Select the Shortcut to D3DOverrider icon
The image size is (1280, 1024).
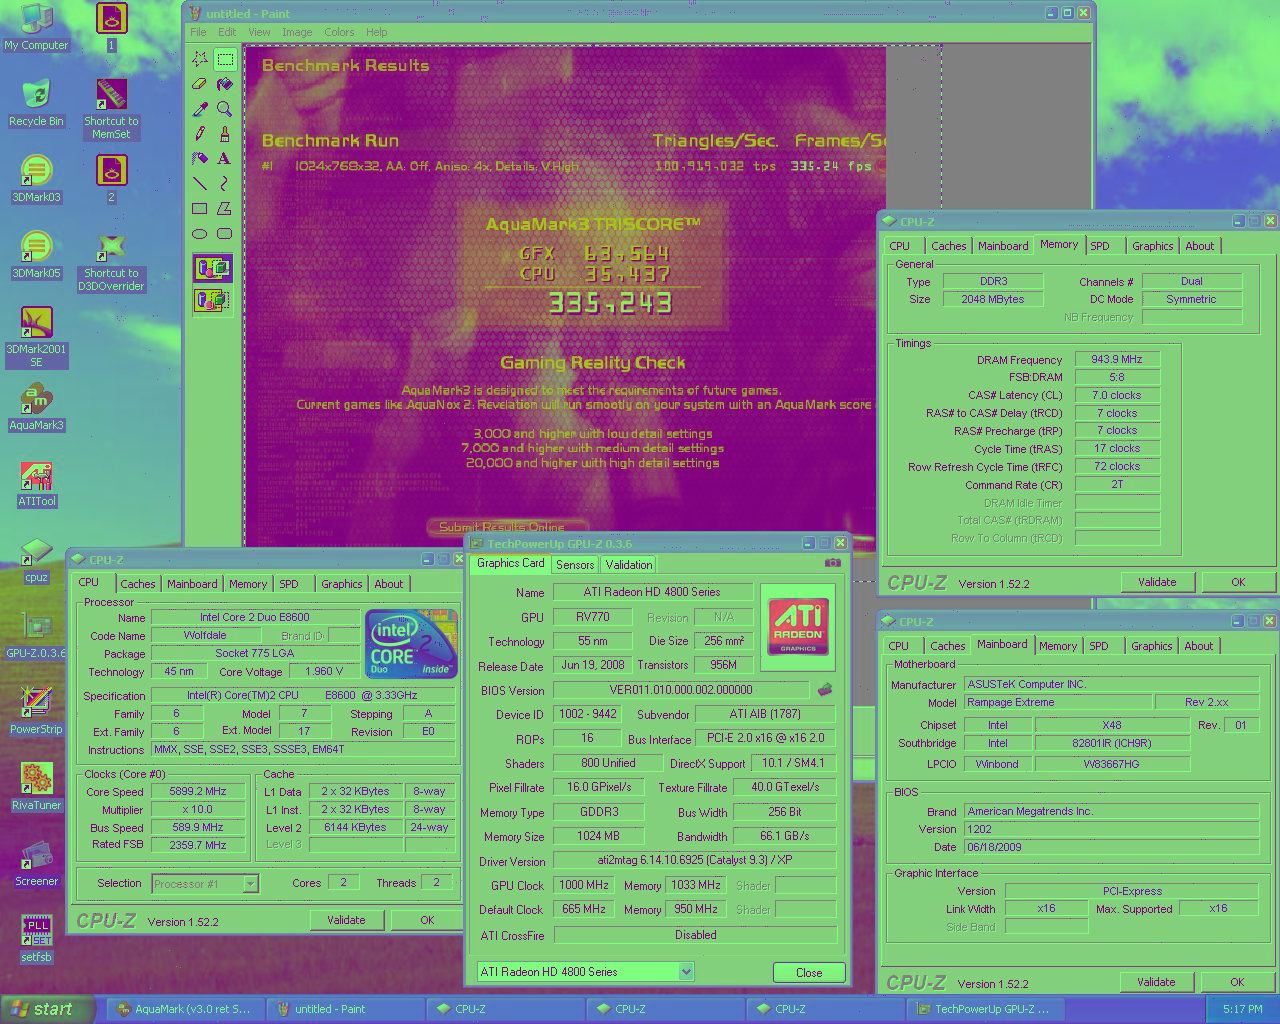point(111,262)
